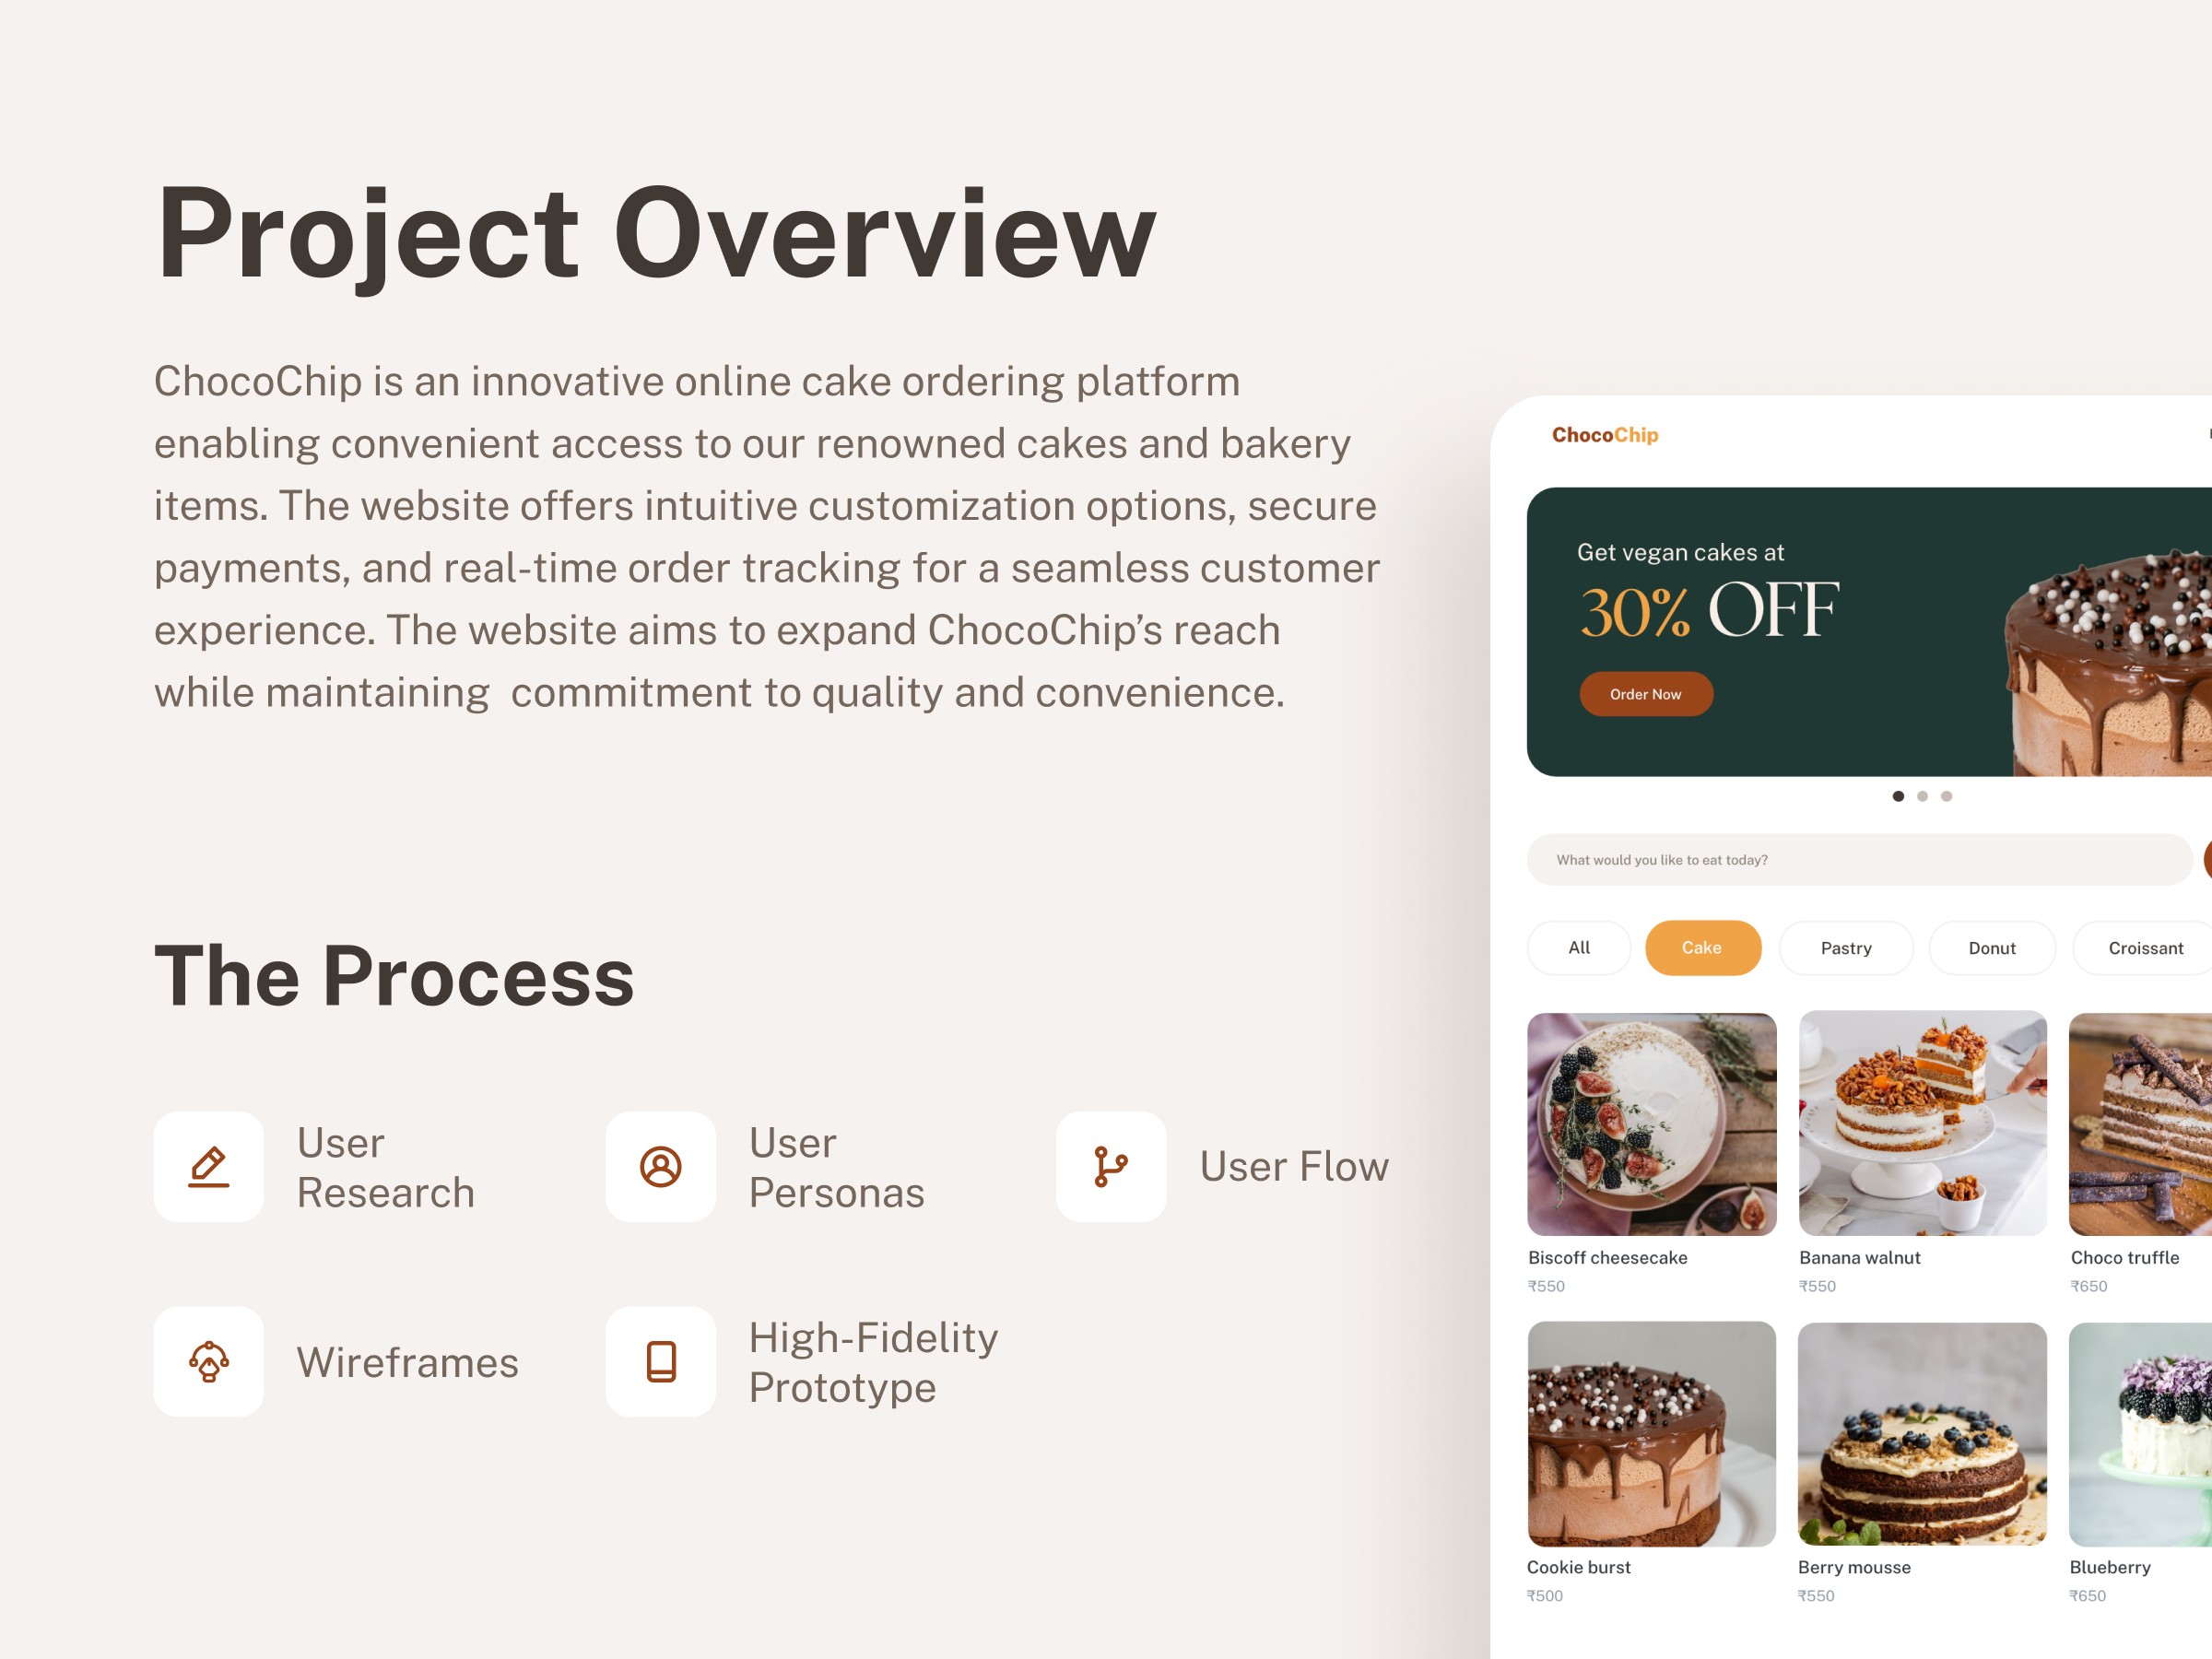Click the ChocoChip logo
2212x1659 pixels.
(x=1605, y=435)
